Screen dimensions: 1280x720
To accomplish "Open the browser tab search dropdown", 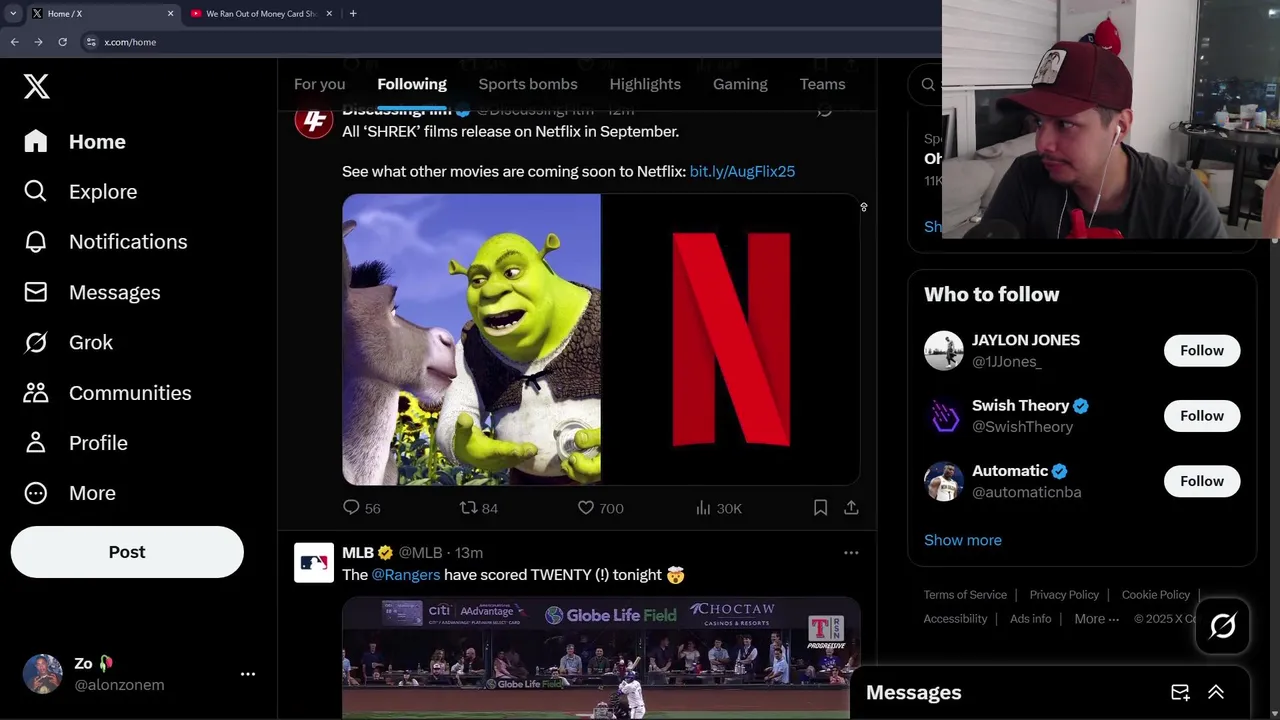I will pos(12,13).
